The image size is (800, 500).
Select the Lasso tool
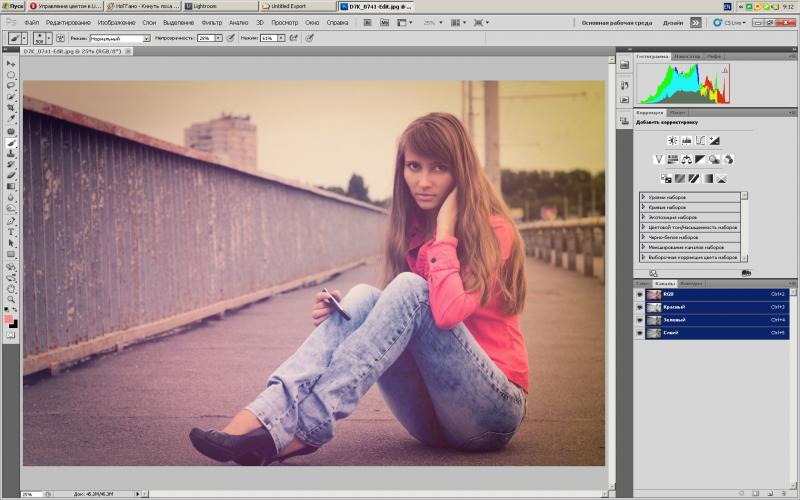pyautogui.click(x=11, y=86)
